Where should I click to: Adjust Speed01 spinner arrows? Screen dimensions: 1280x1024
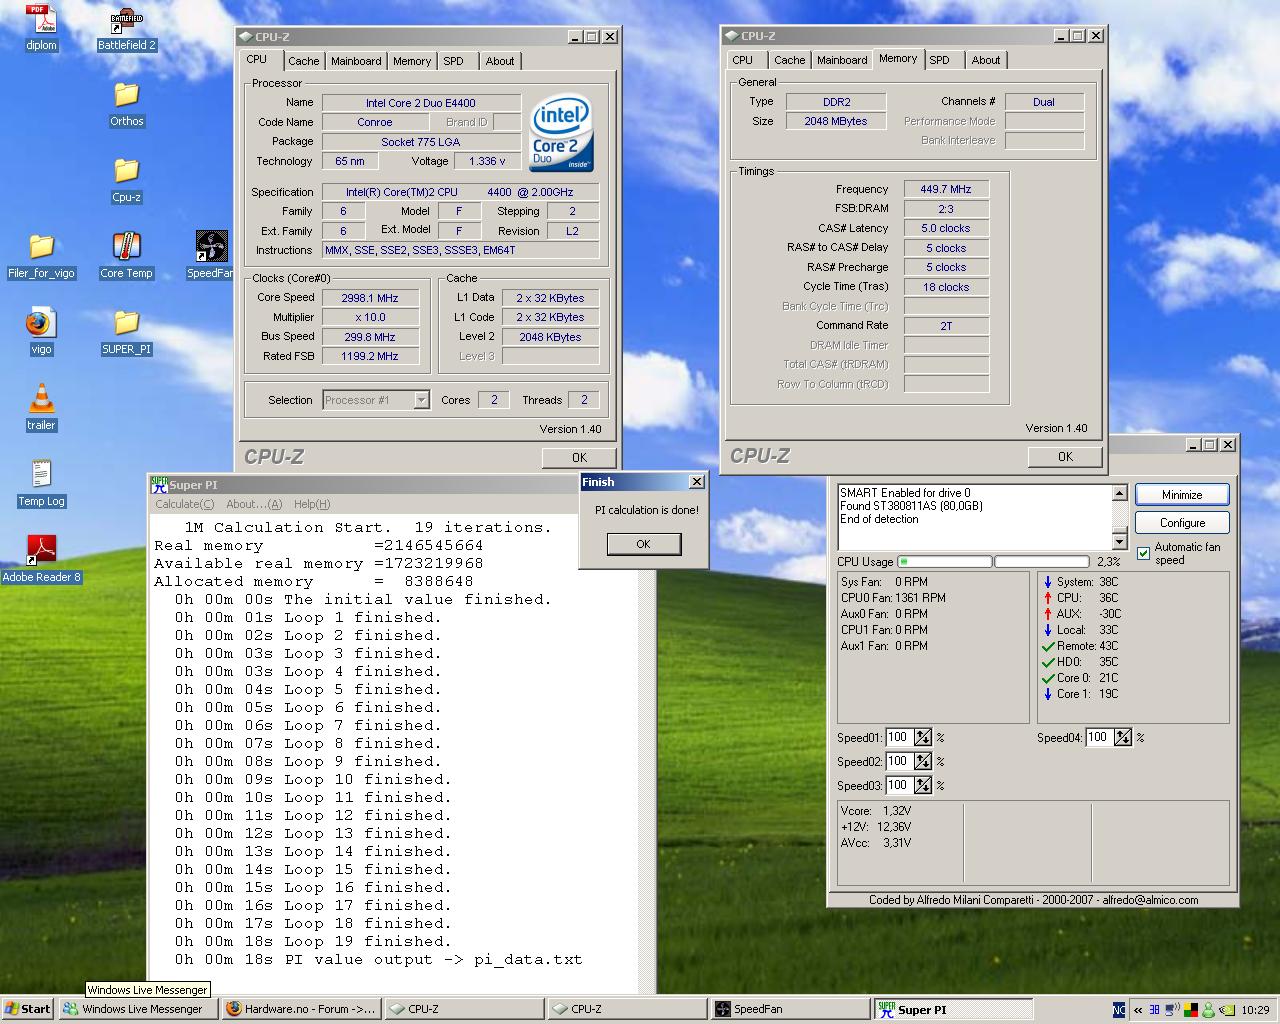[x=922, y=738]
